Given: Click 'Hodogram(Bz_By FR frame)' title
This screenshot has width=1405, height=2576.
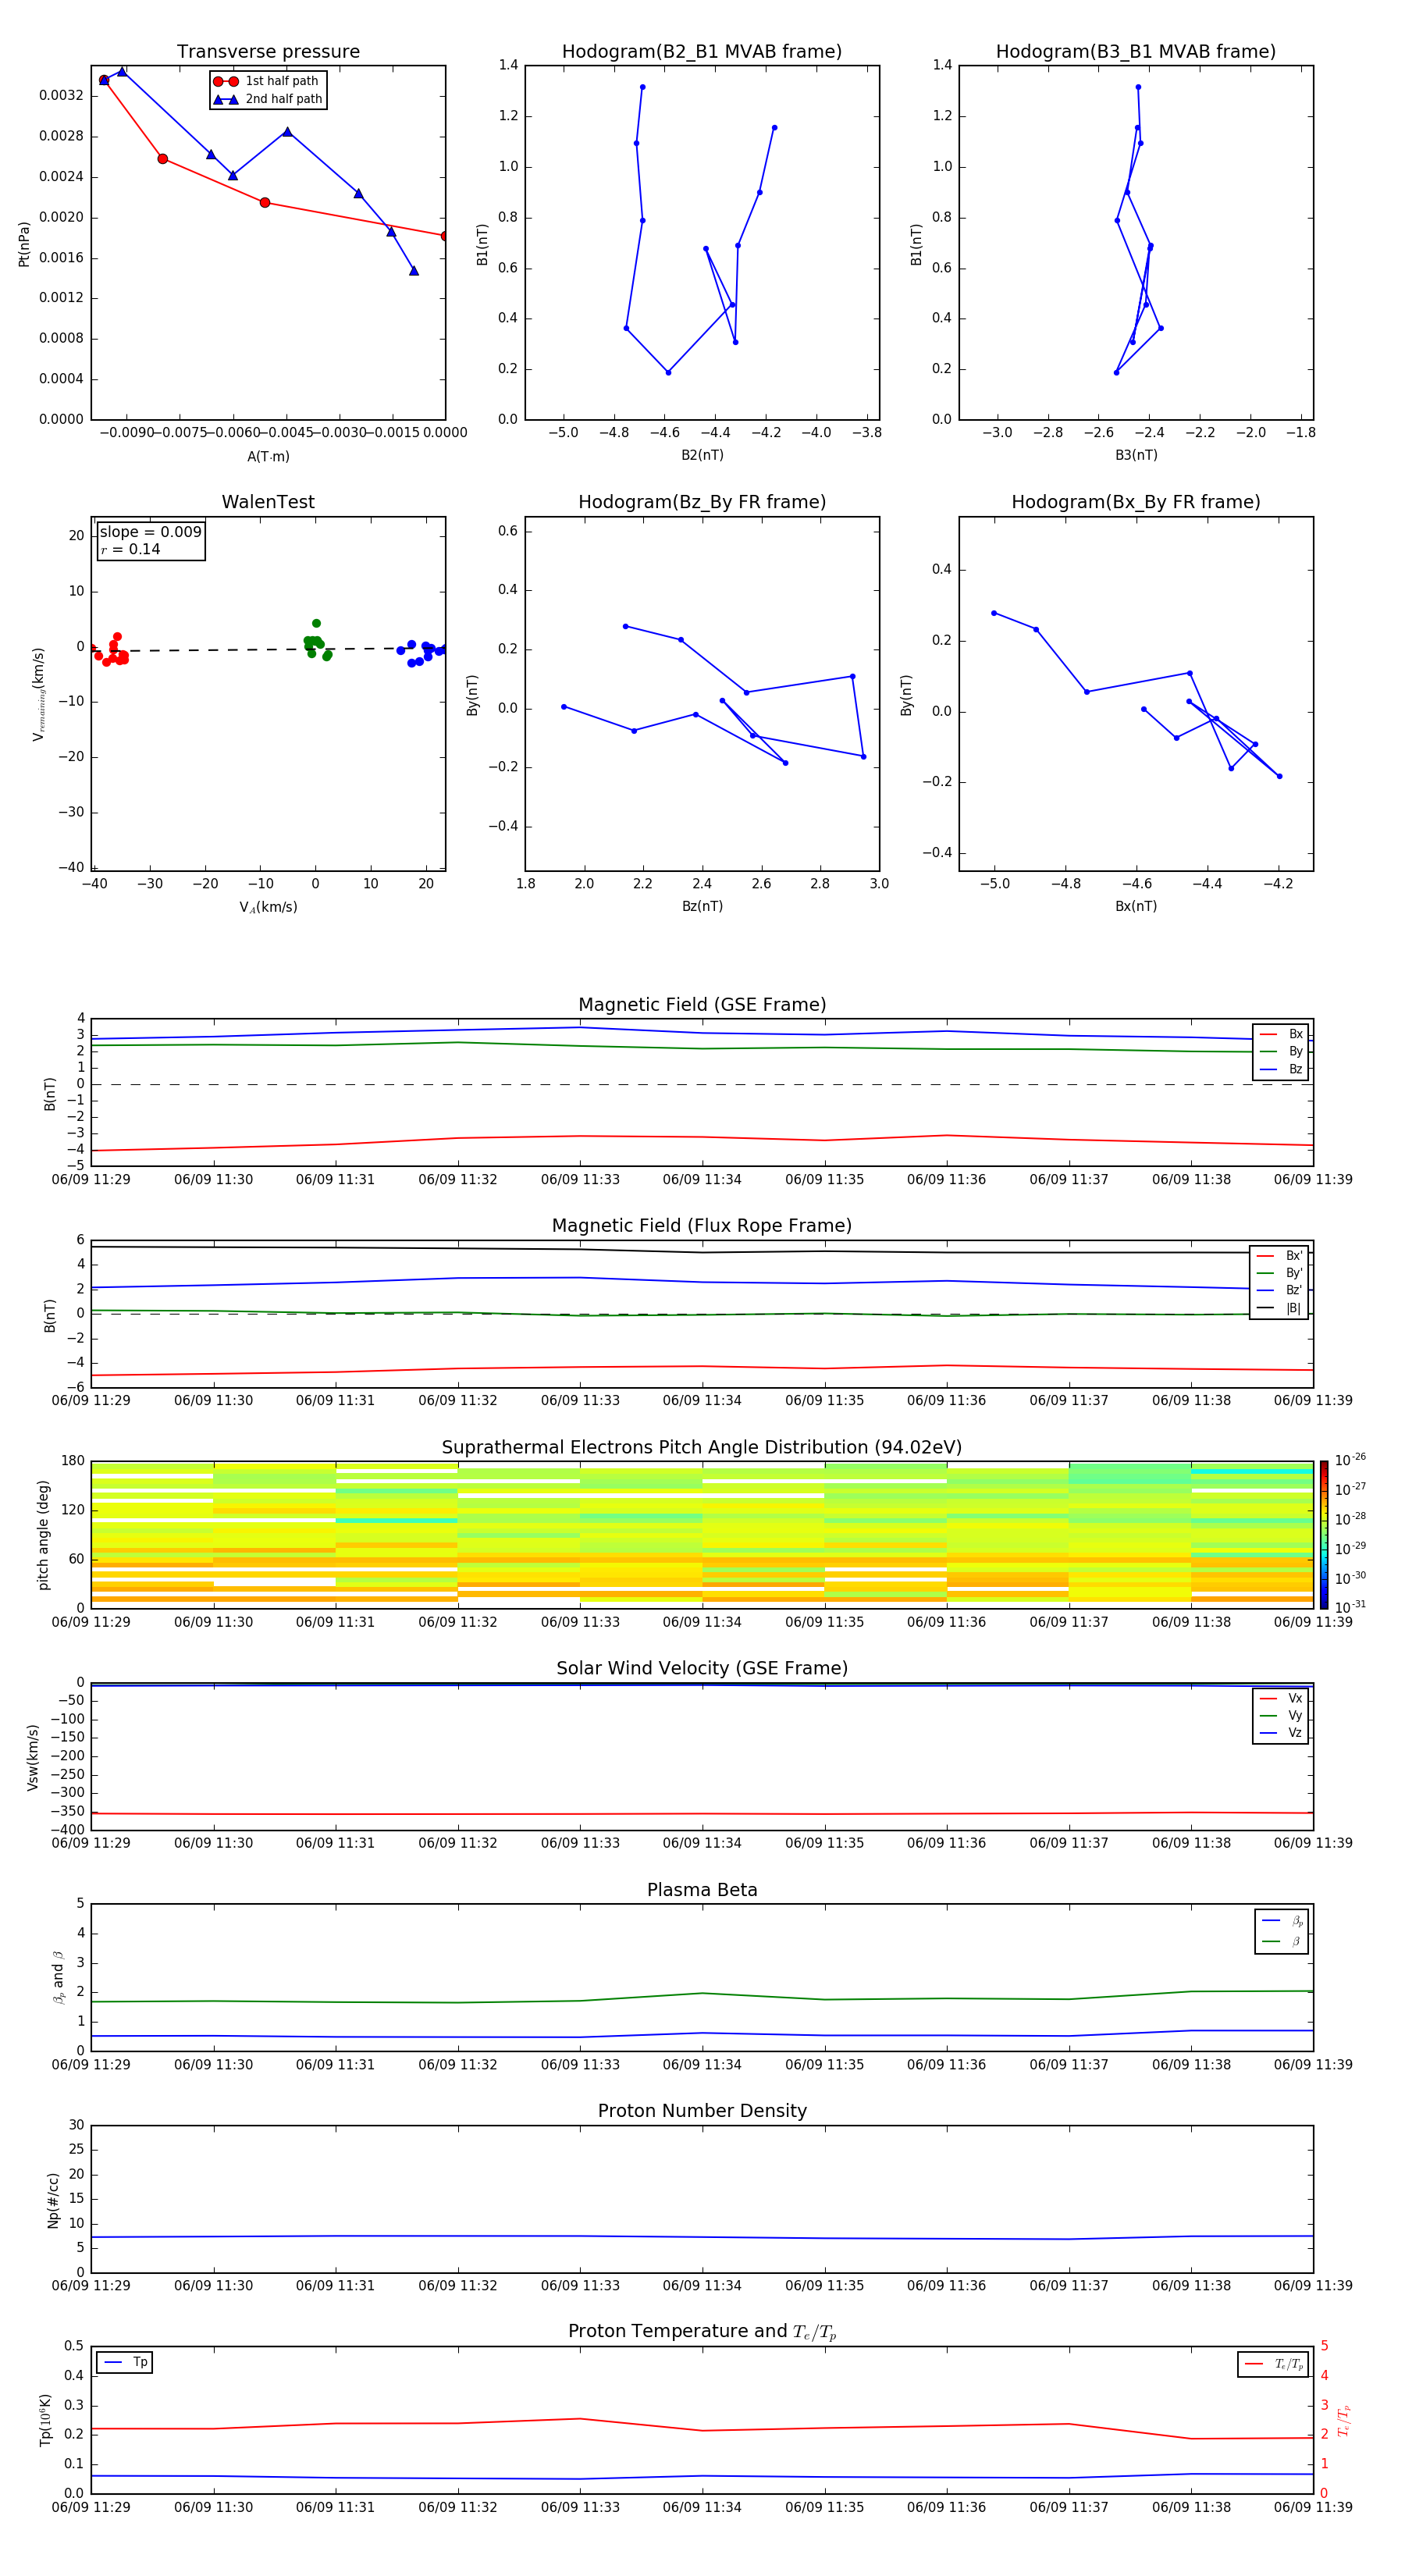Looking at the screenshot, I should [702, 502].
